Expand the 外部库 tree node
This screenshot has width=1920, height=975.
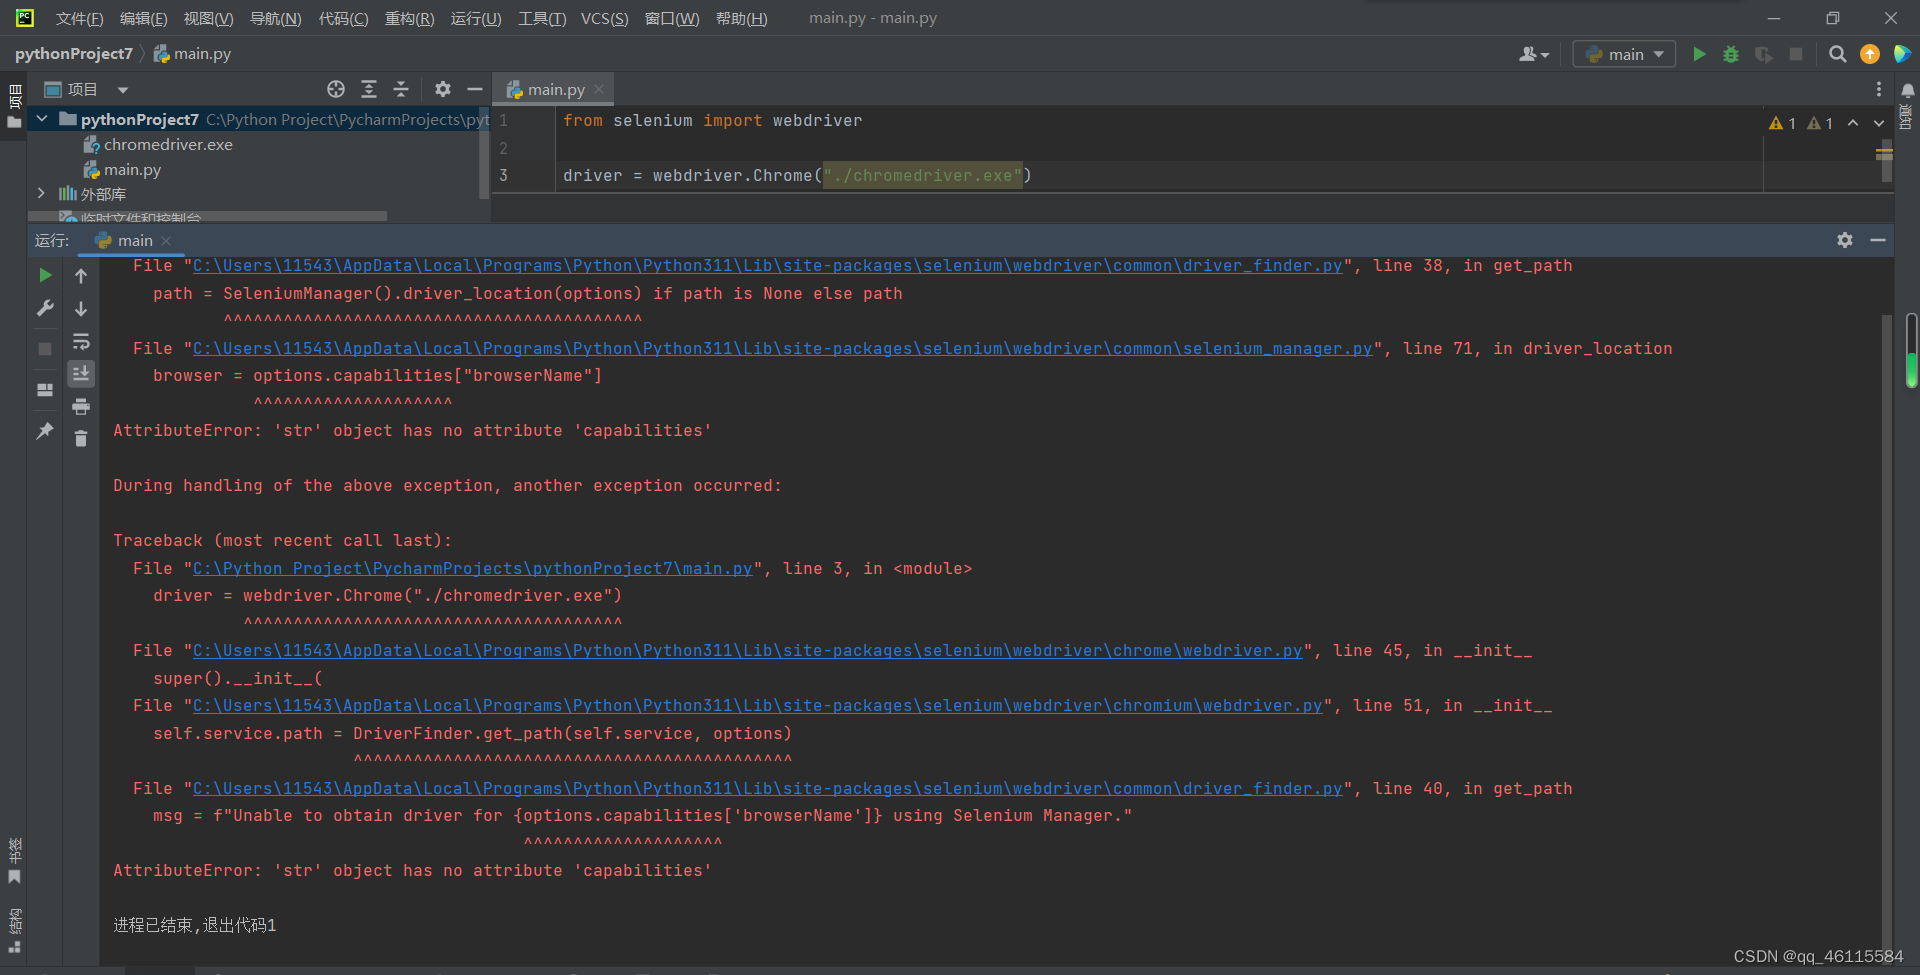click(x=42, y=193)
